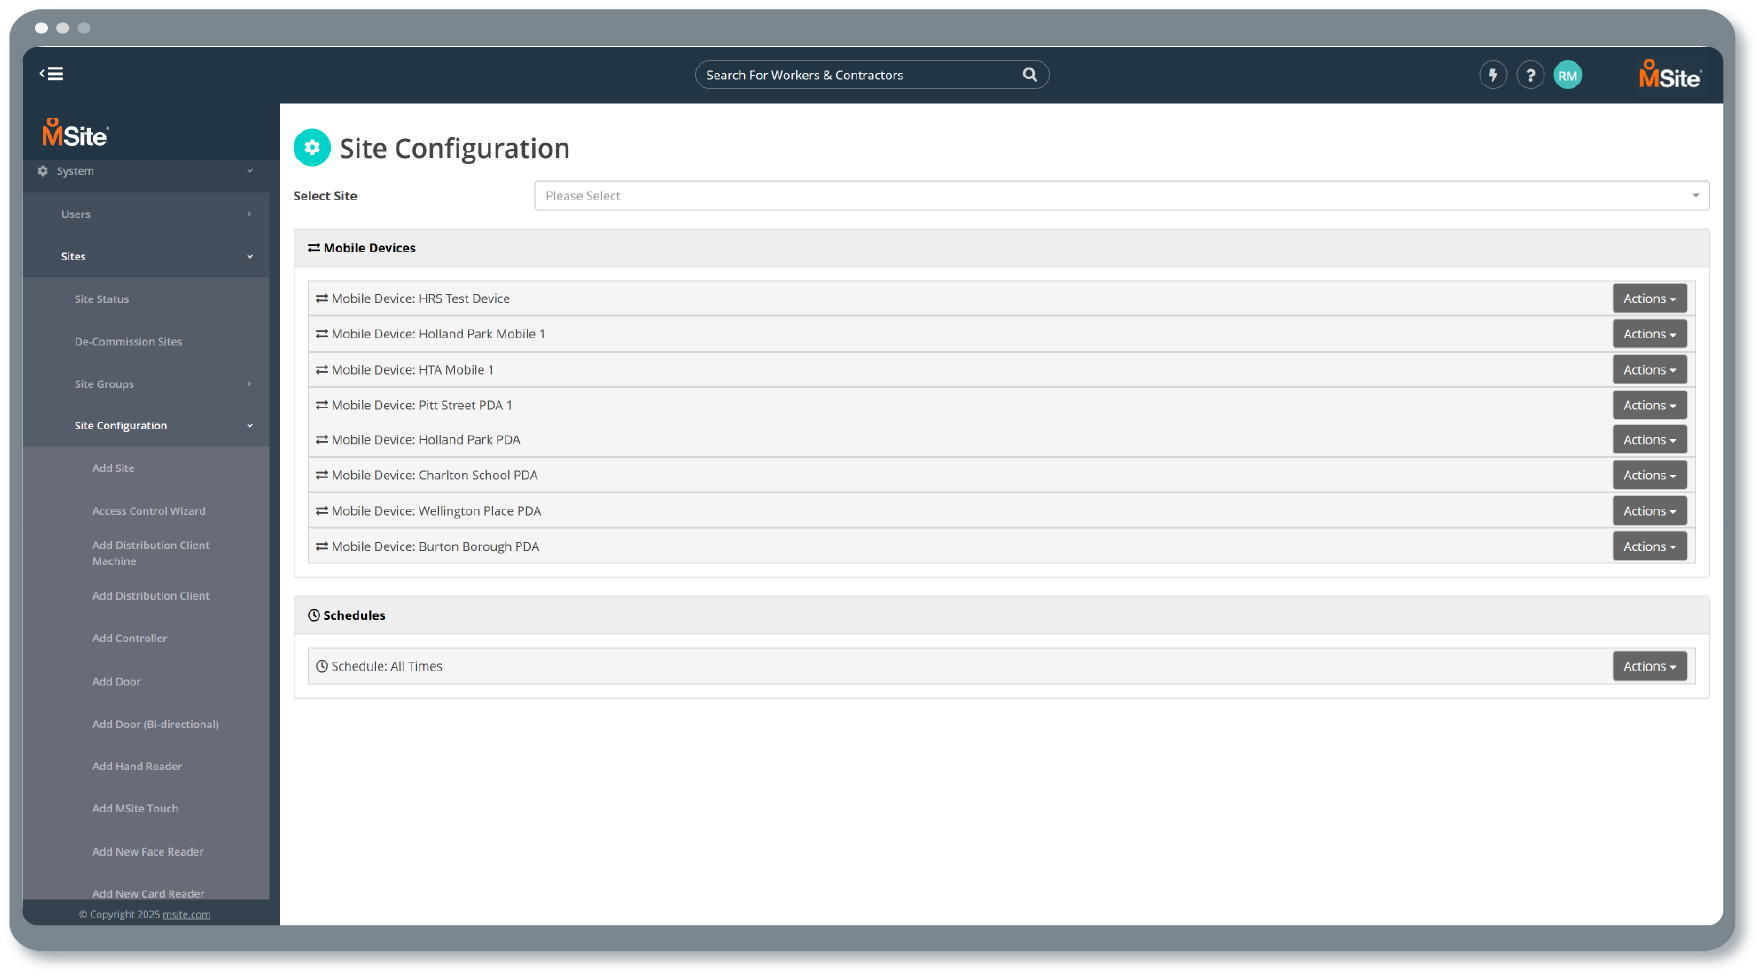Click the search magnifier icon
The height and width of the screenshot is (978, 1762).
click(1029, 74)
